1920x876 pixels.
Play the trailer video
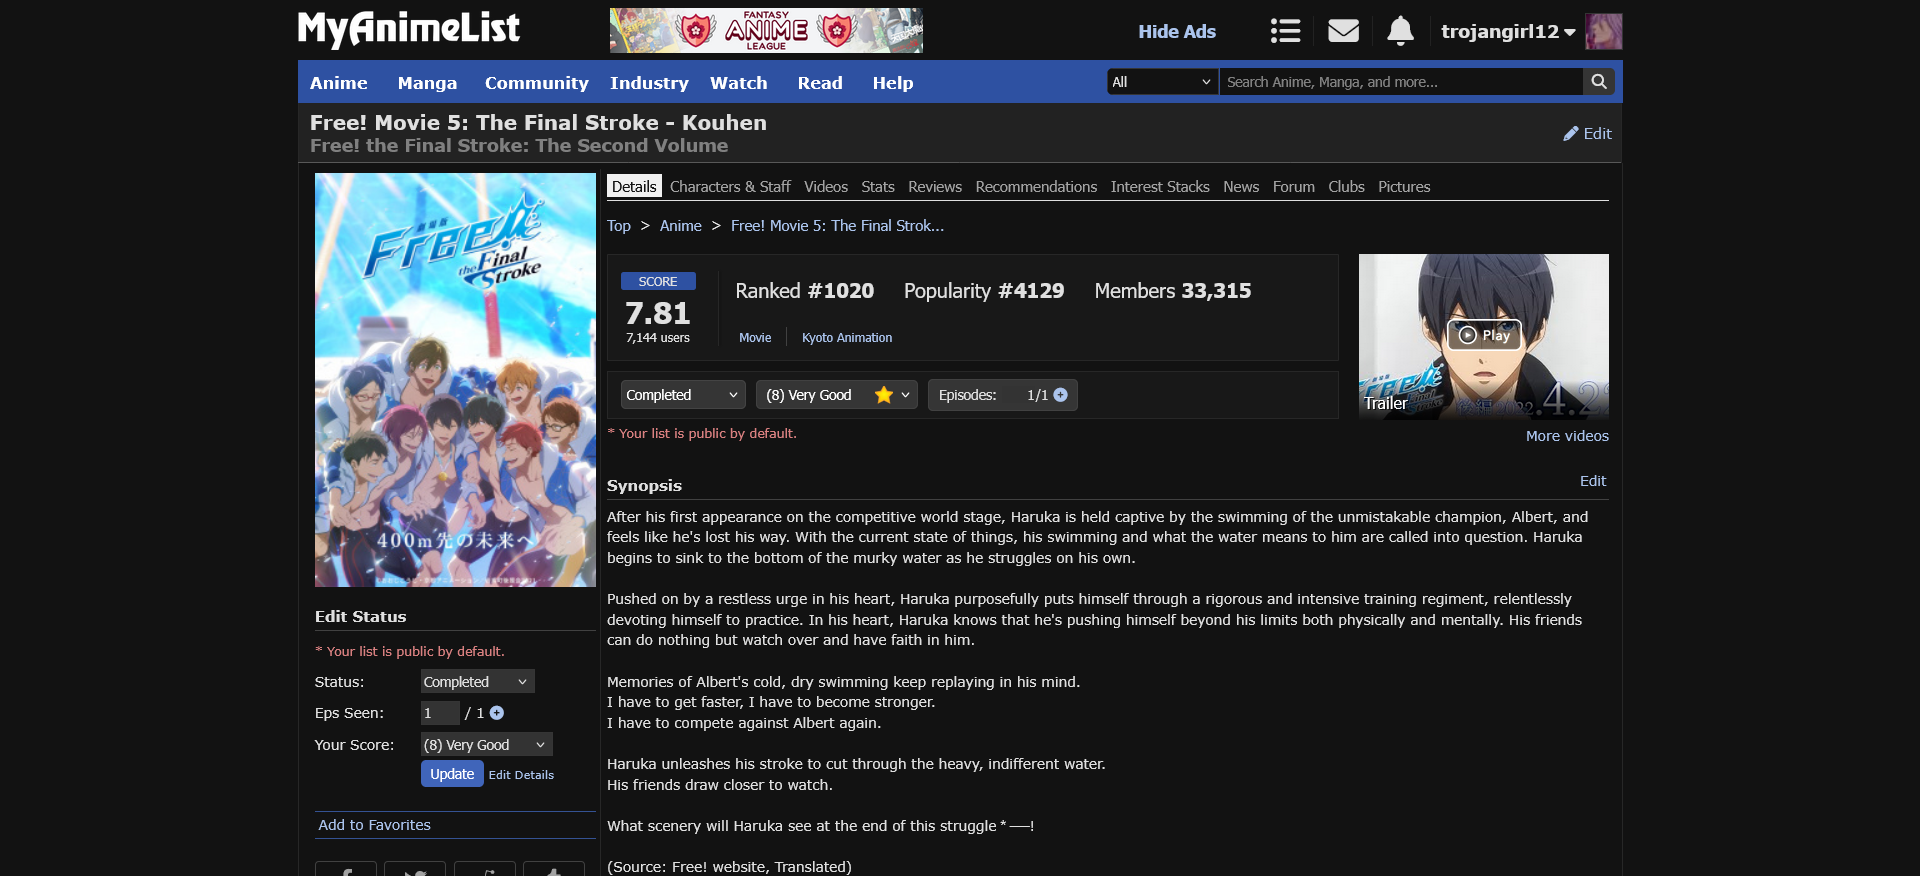coord(1484,335)
